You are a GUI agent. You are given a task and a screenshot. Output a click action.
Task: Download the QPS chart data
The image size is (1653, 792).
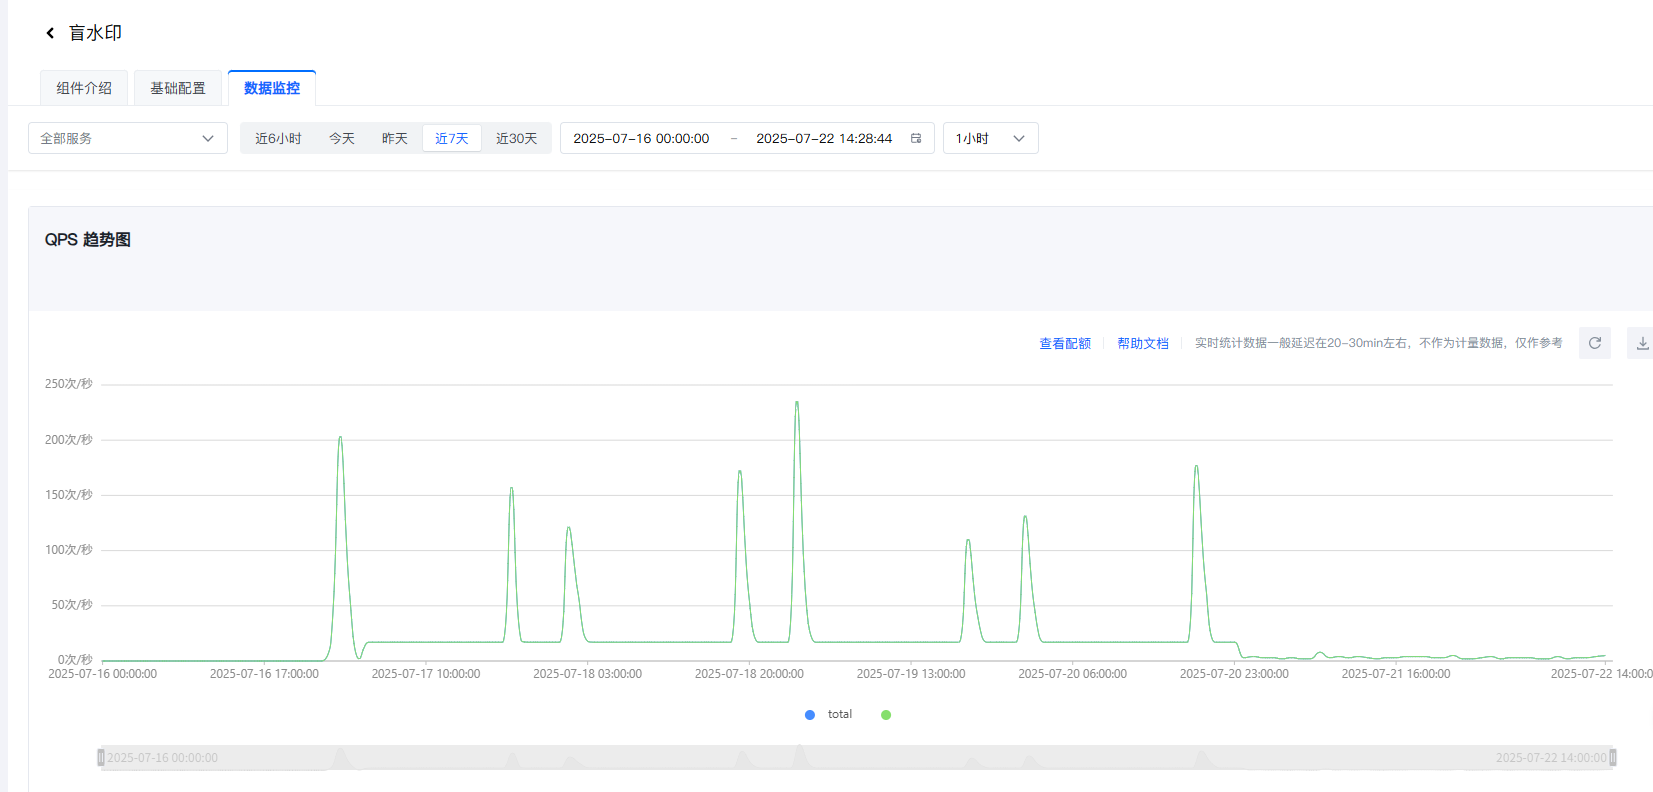click(1642, 343)
